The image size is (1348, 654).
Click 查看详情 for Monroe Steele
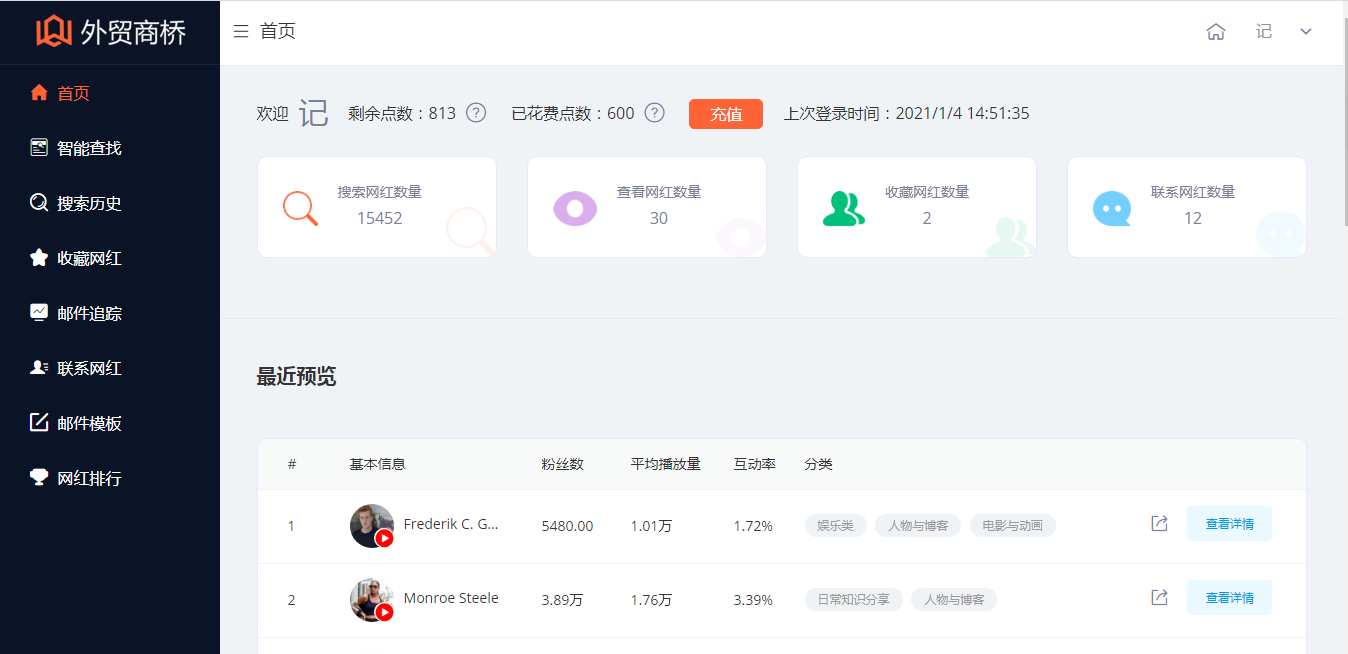(x=1229, y=598)
